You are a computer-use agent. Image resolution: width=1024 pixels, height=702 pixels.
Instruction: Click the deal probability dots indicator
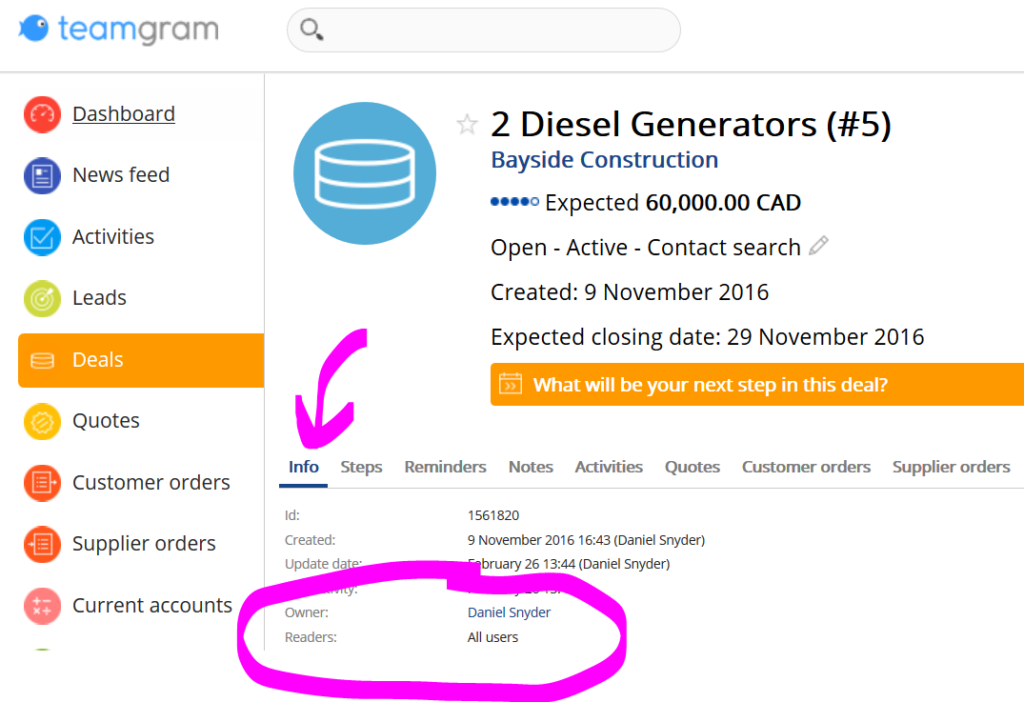coord(515,202)
